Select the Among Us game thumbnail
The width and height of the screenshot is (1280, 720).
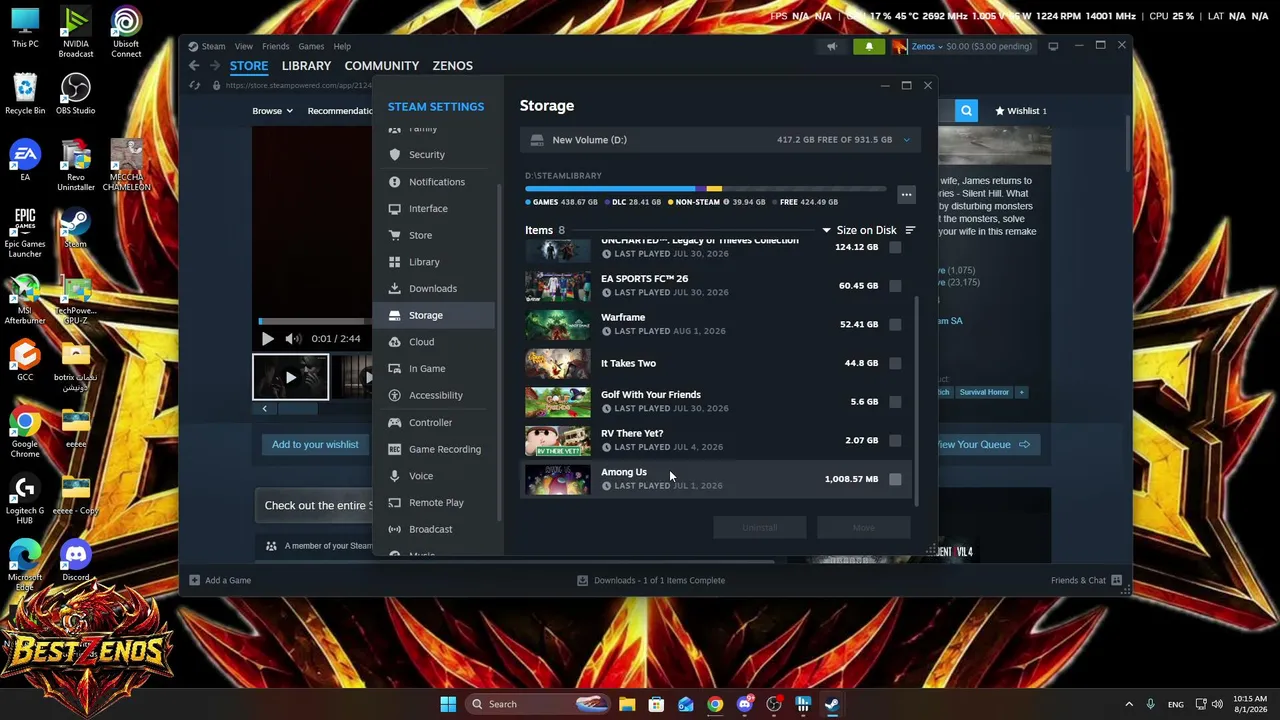click(558, 479)
